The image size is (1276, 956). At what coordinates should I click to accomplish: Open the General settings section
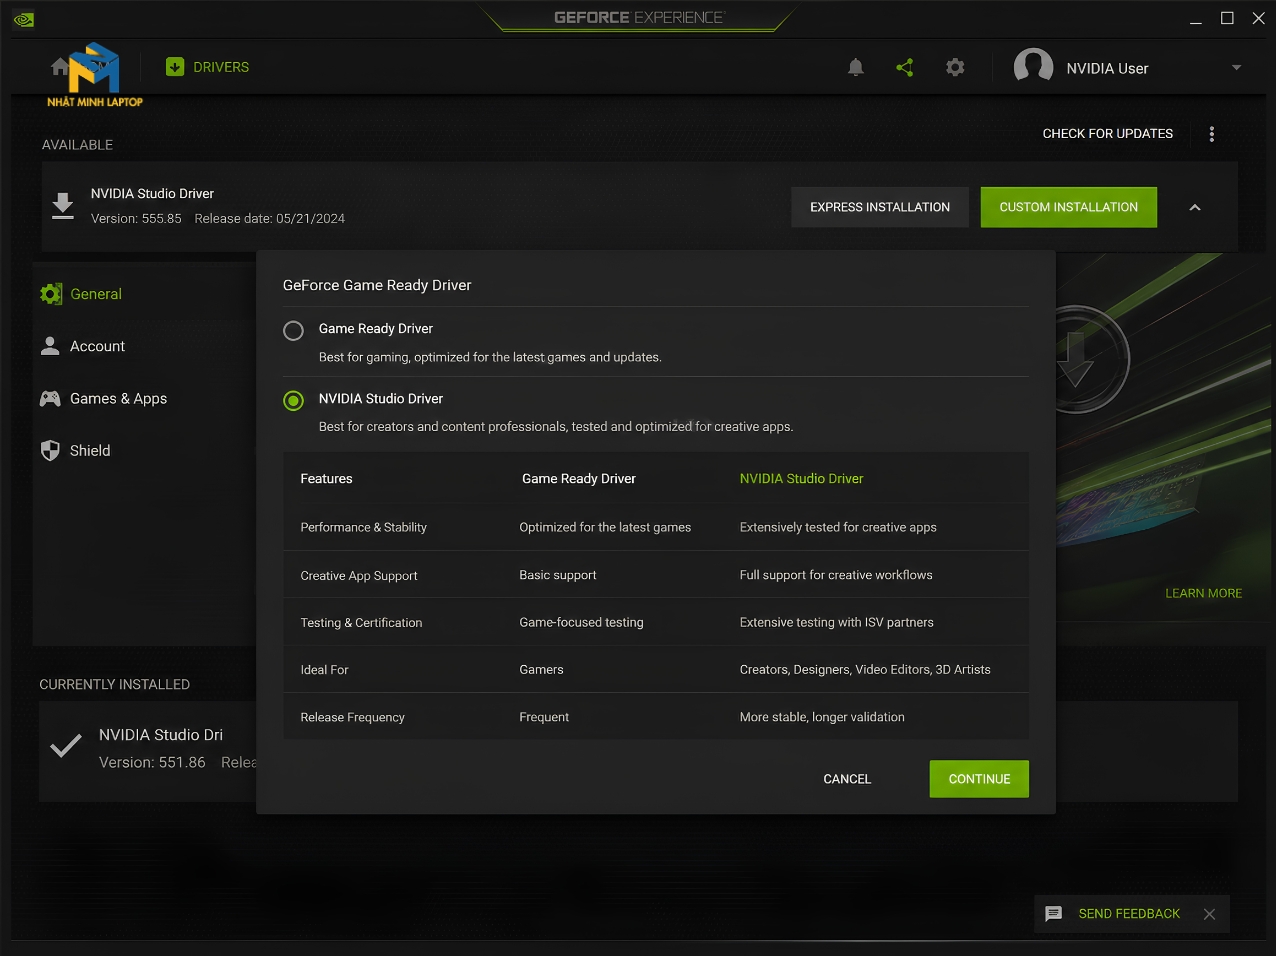[x=96, y=294]
